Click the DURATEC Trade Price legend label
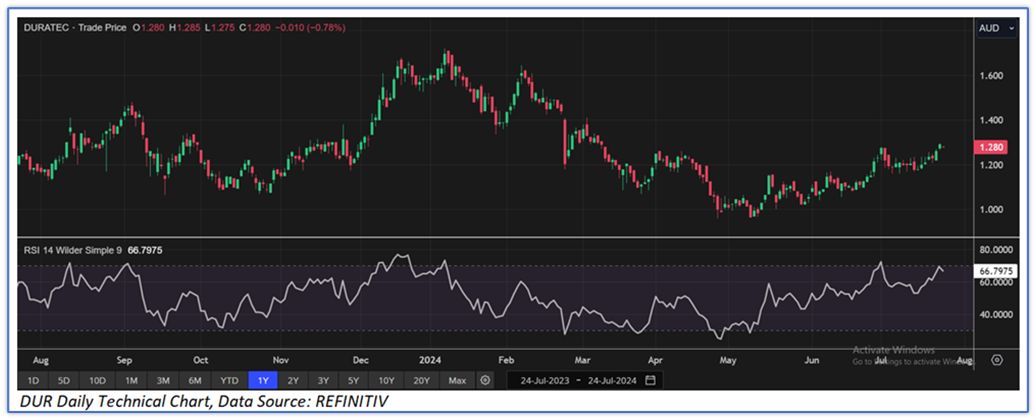Image resolution: width=1036 pixels, height=420 pixels. click(77, 27)
